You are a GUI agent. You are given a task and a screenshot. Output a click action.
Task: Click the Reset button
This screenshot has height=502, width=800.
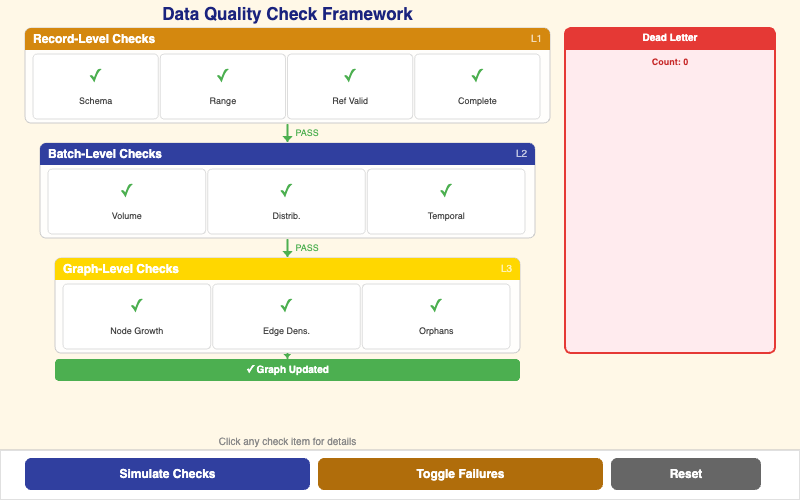pyautogui.click(x=686, y=474)
